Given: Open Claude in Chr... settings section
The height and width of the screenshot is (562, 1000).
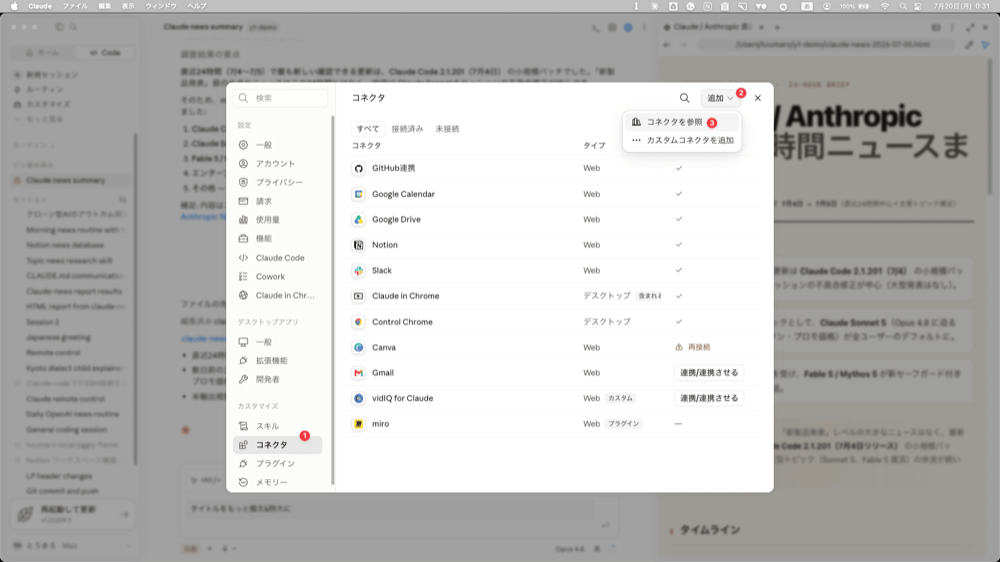Looking at the screenshot, I should click(277, 295).
